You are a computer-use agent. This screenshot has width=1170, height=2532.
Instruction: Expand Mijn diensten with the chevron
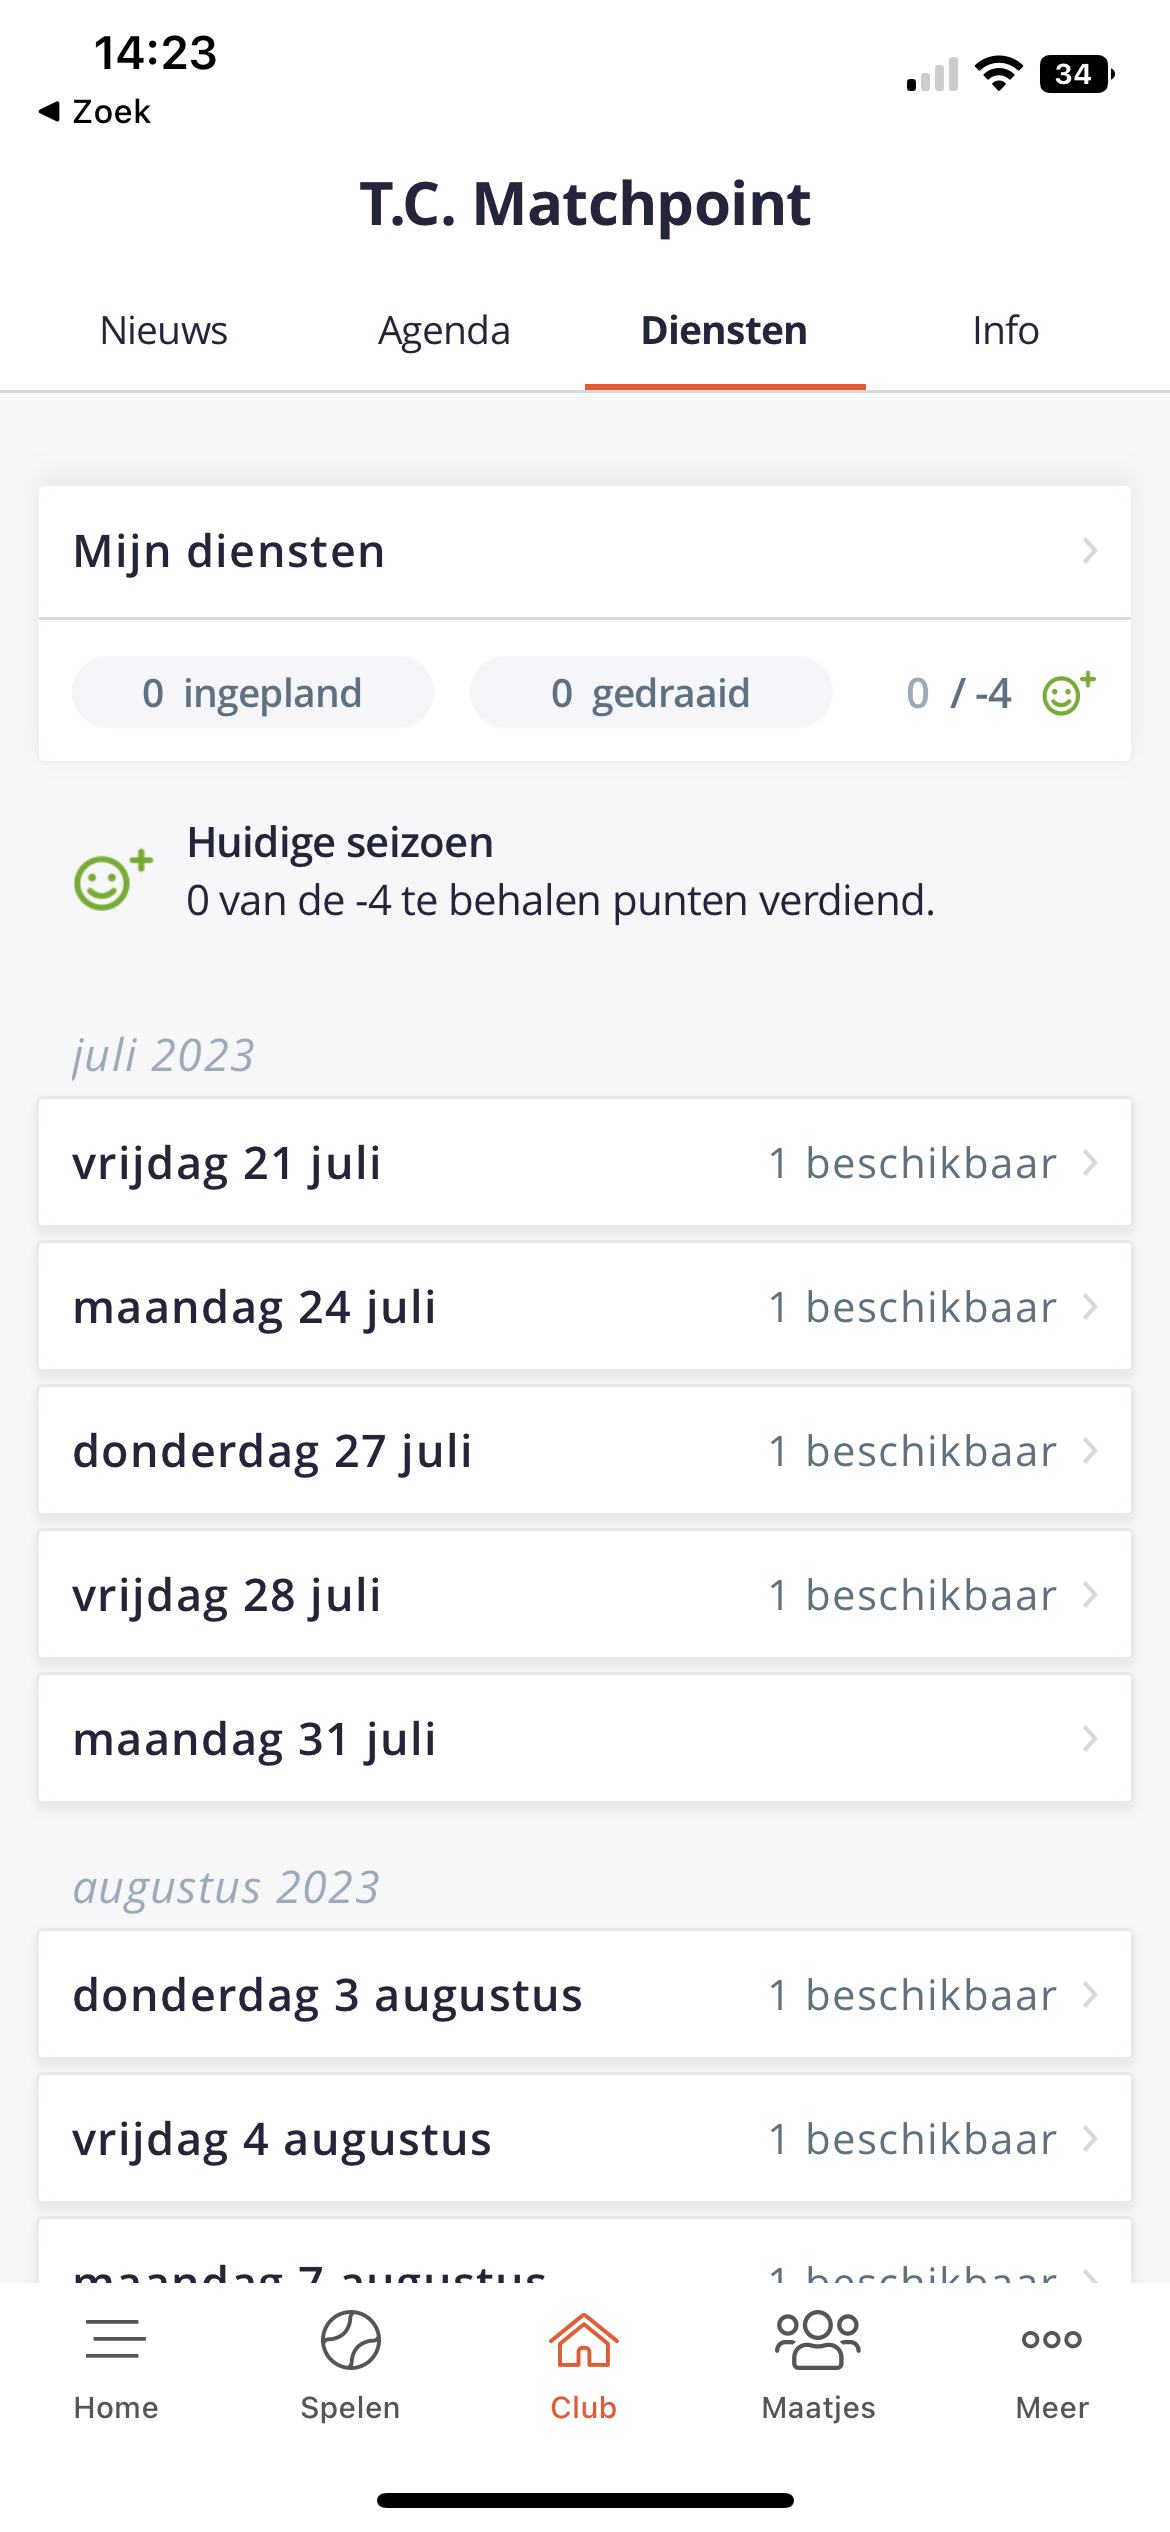pos(1090,551)
